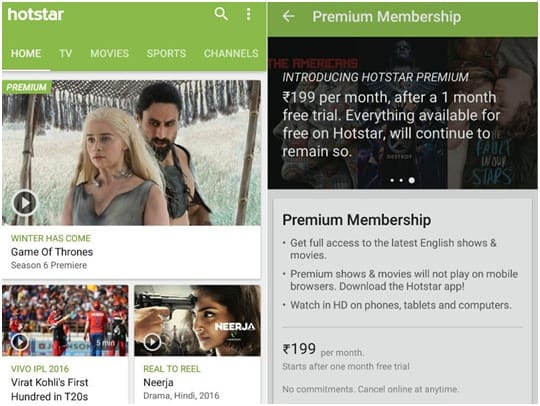
Task: Play the Game of Thrones premiere
Action: point(24,203)
